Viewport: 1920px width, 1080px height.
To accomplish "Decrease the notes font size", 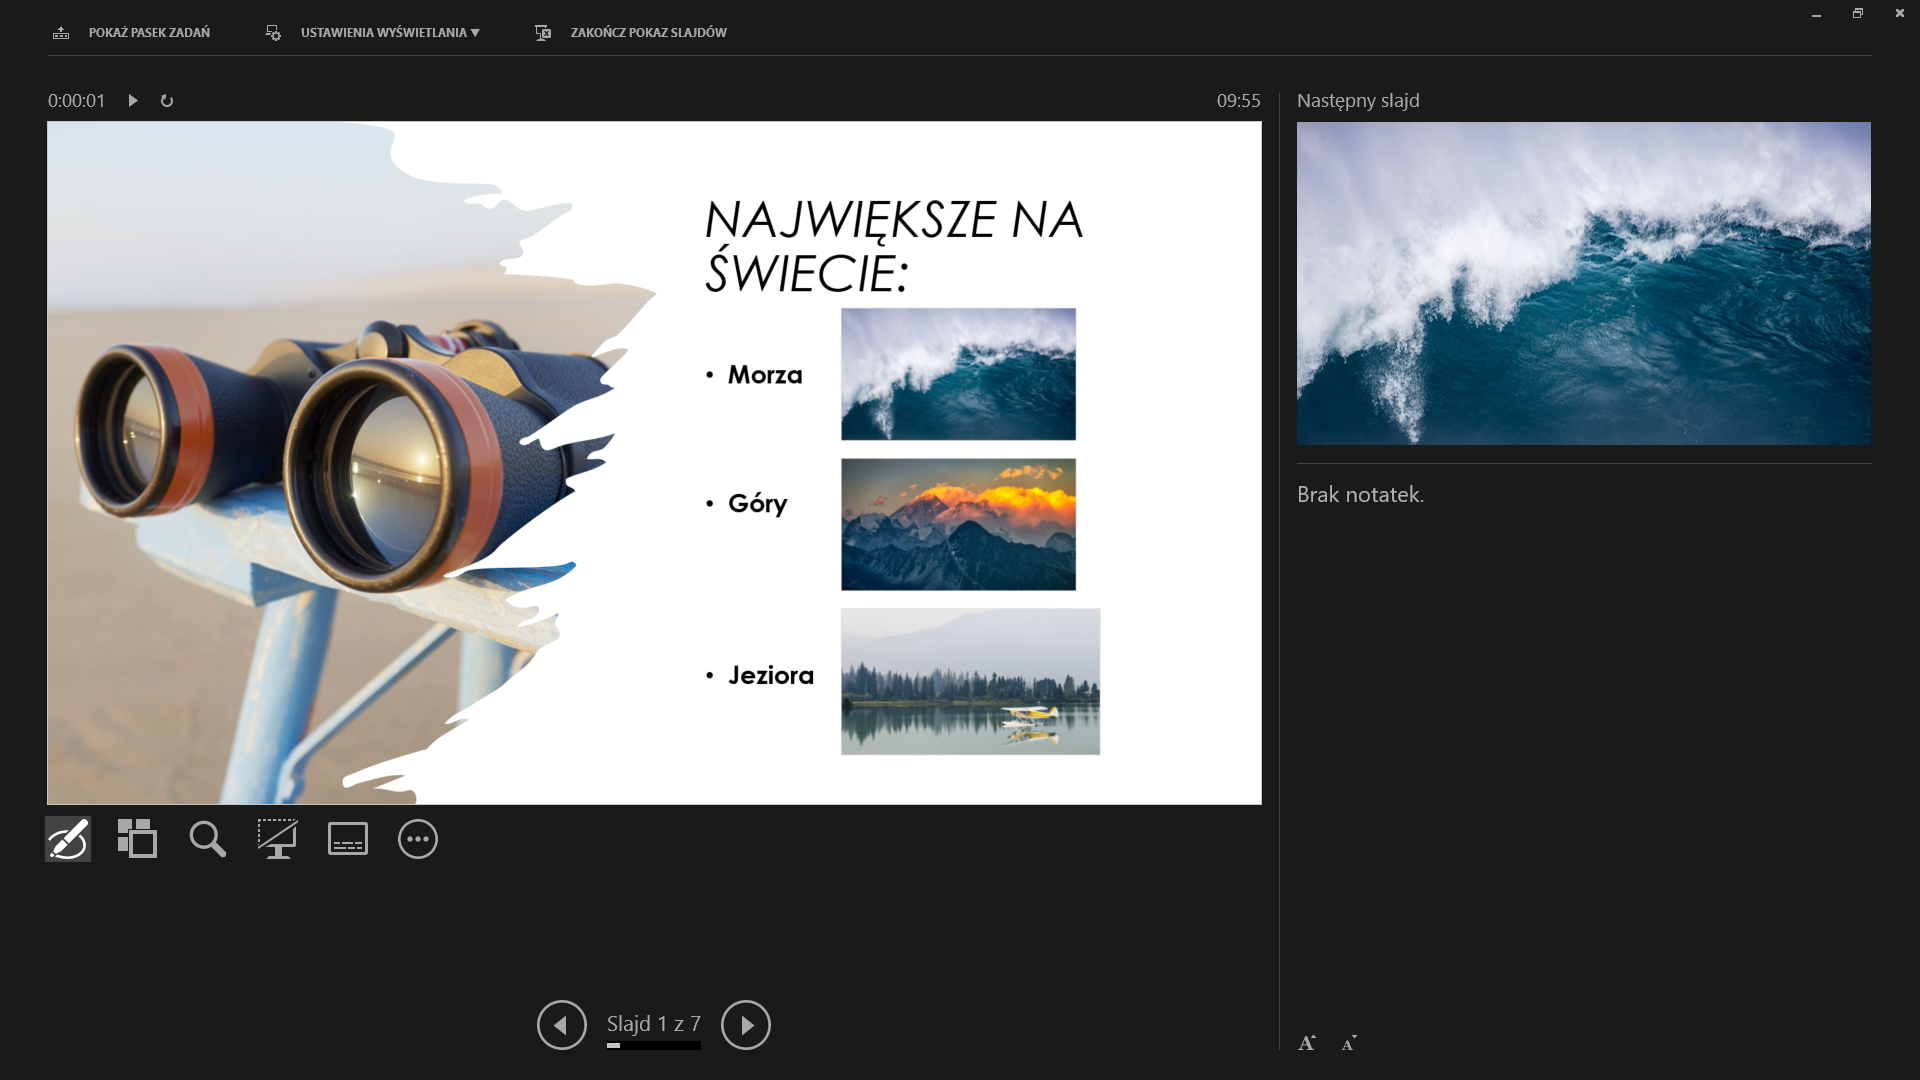I will pyautogui.click(x=1349, y=1042).
